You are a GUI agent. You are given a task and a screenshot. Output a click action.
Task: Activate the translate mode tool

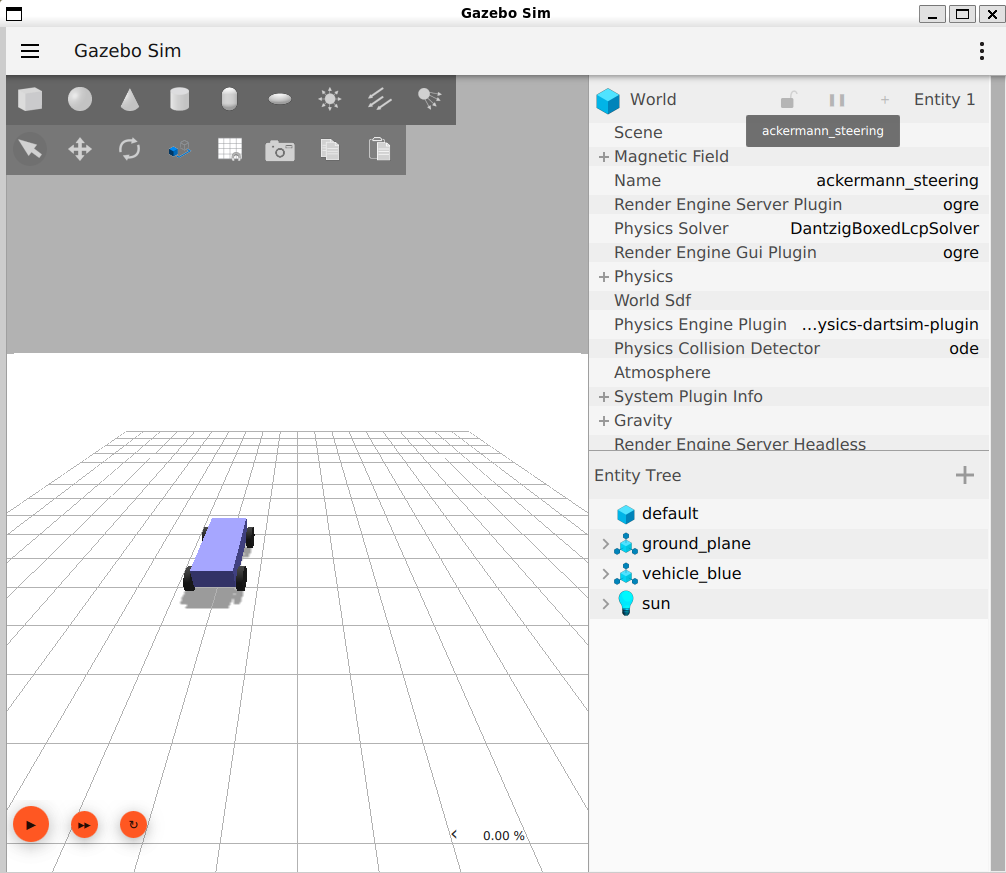click(x=80, y=149)
